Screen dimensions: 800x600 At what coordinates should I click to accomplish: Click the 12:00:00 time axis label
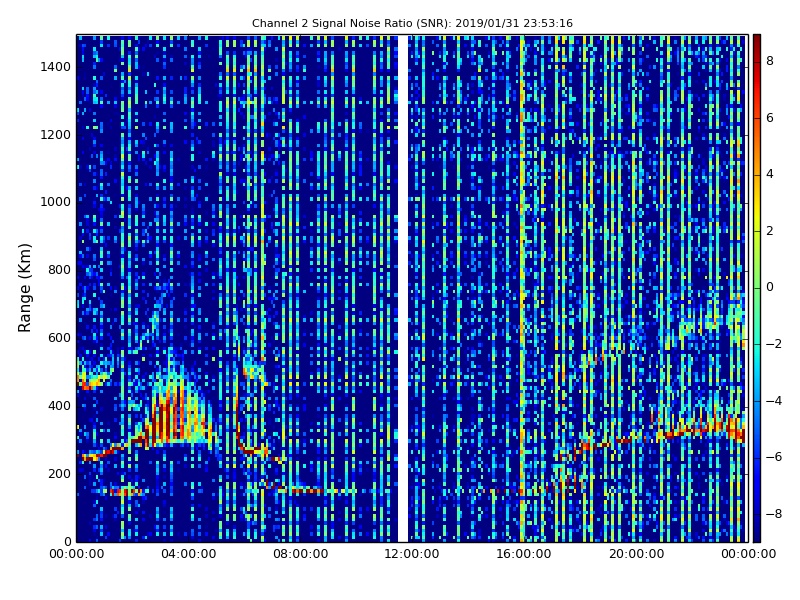pos(412,554)
